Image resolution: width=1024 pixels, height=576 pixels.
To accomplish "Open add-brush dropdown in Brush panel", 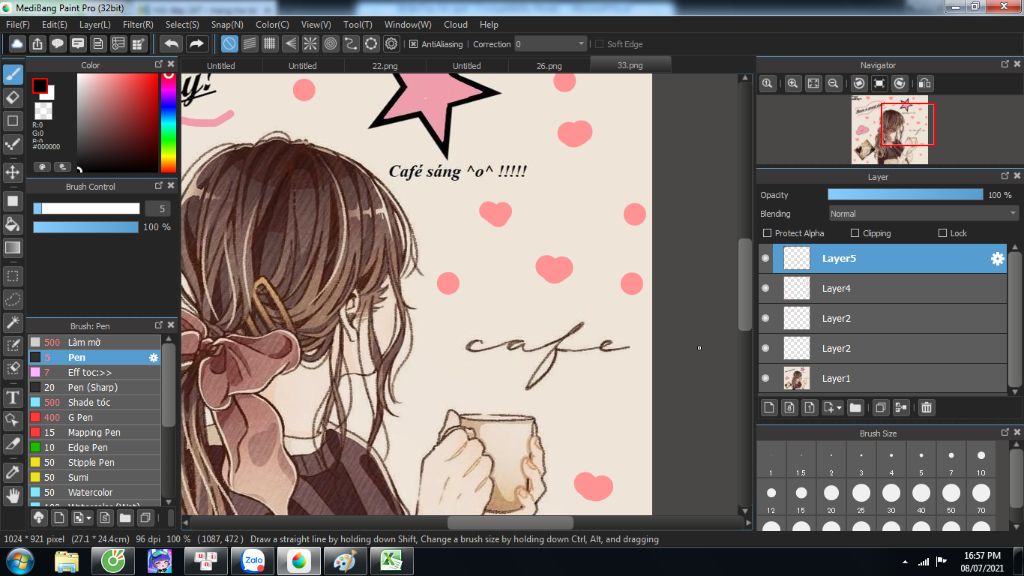I will 89,519.
